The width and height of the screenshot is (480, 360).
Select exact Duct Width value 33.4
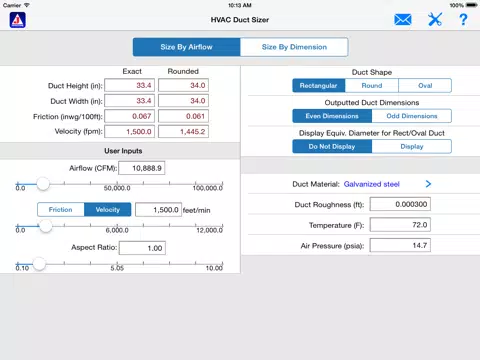130,101
